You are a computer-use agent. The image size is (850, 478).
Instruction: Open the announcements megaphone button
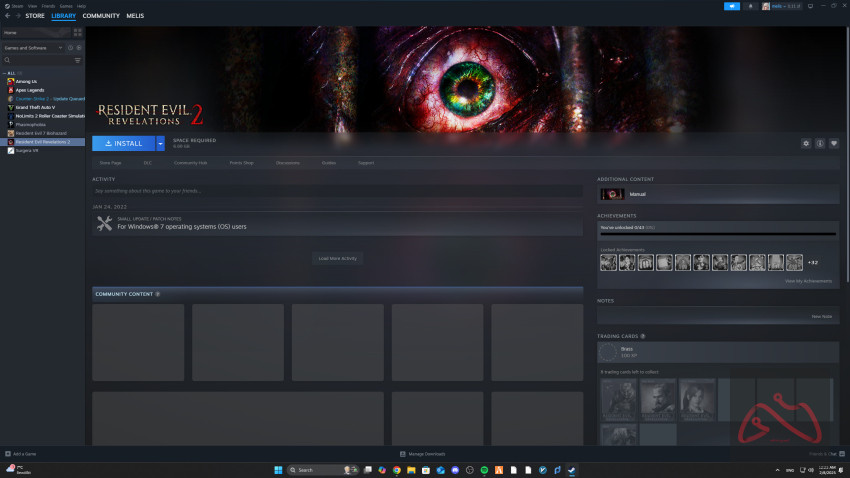731,6
